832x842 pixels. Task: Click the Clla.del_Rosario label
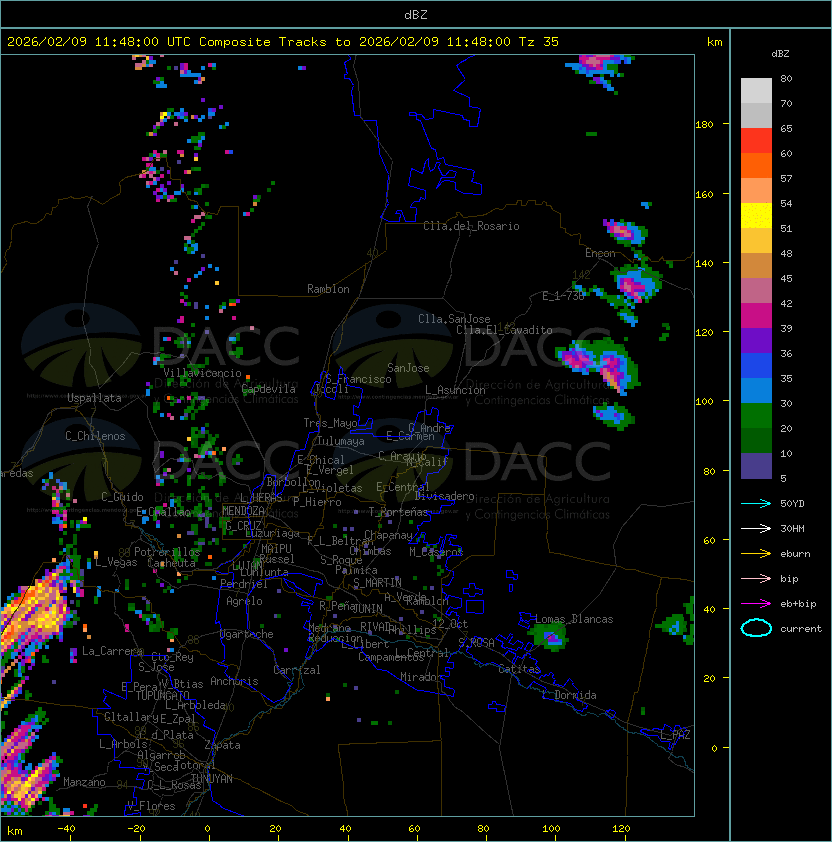(471, 226)
